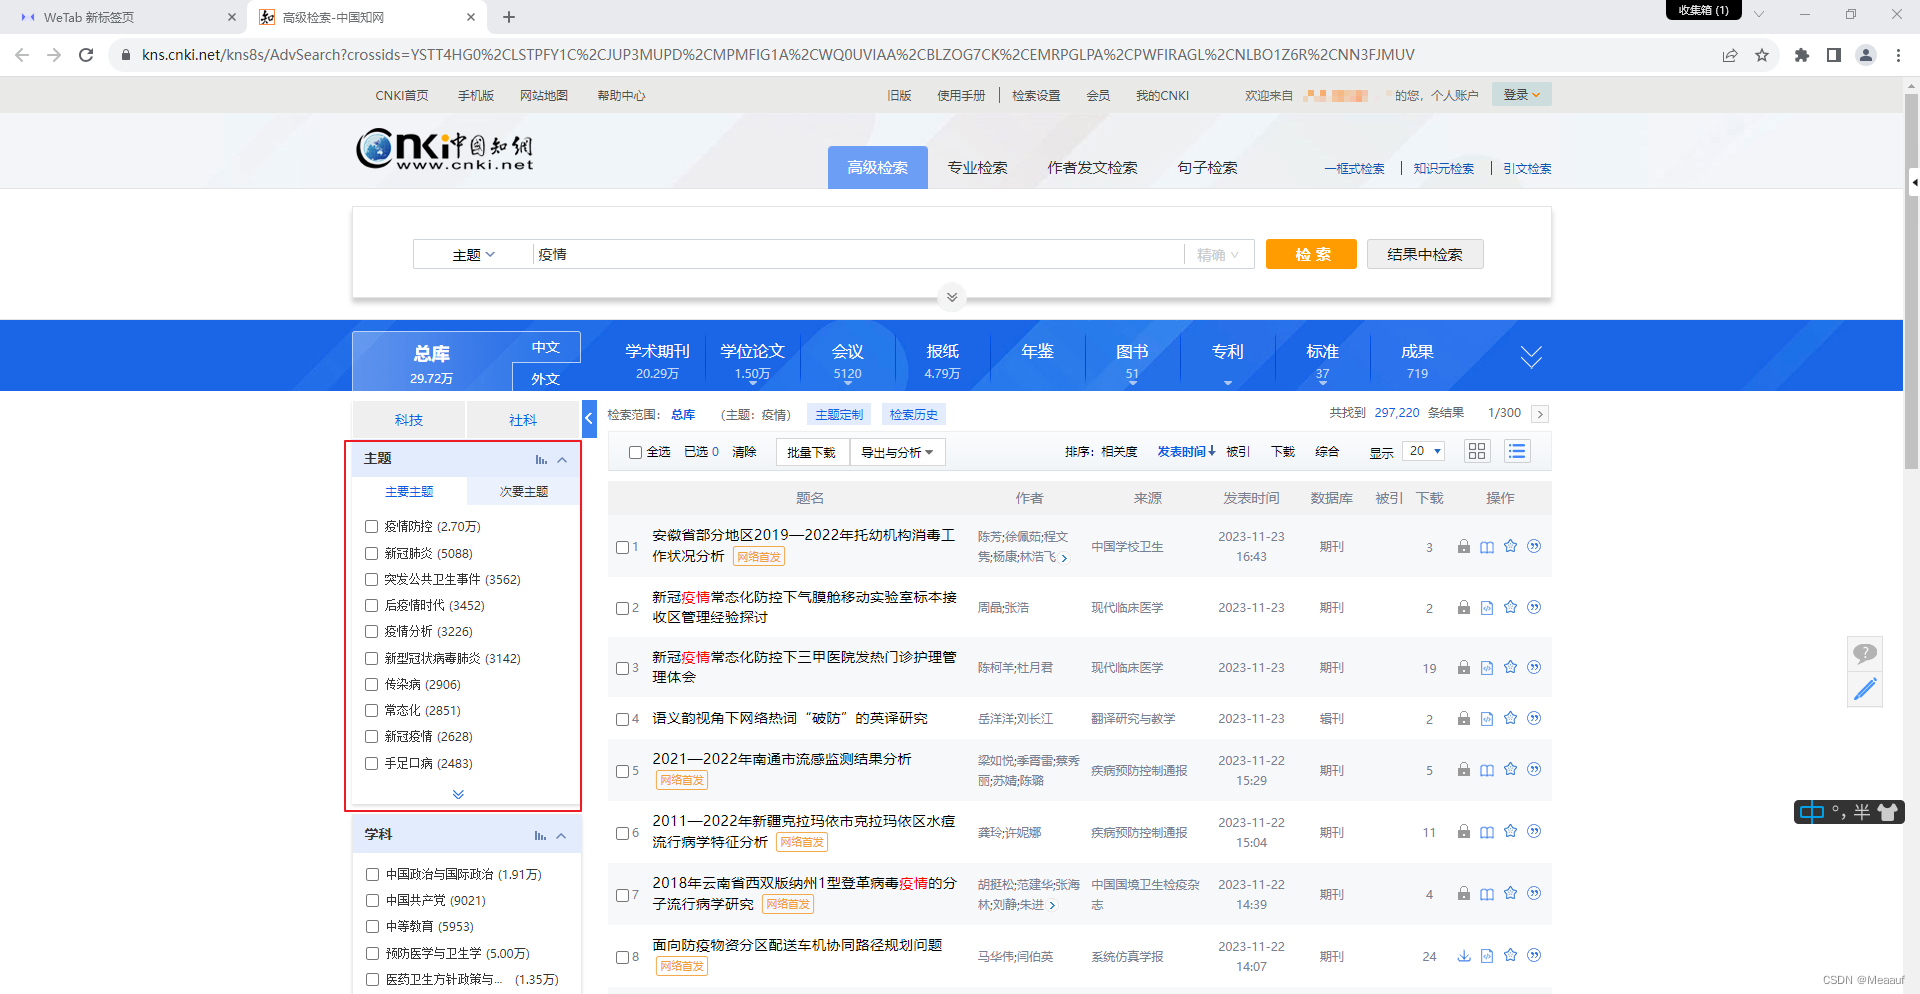The height and width of the screenshot is (994, 1920).
Task: Click the cite quote icon for row 6
Action: 1534,831
